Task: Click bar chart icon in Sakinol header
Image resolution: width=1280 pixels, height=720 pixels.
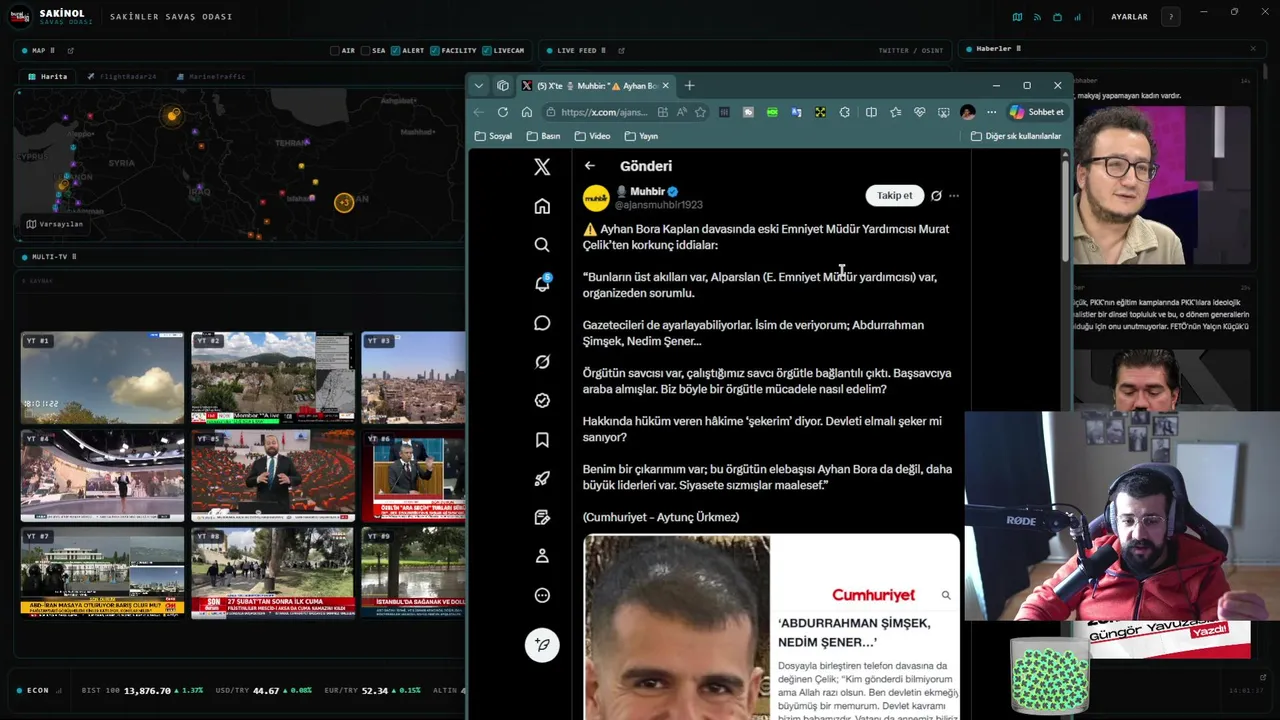Action: (x=1077, y=17)
